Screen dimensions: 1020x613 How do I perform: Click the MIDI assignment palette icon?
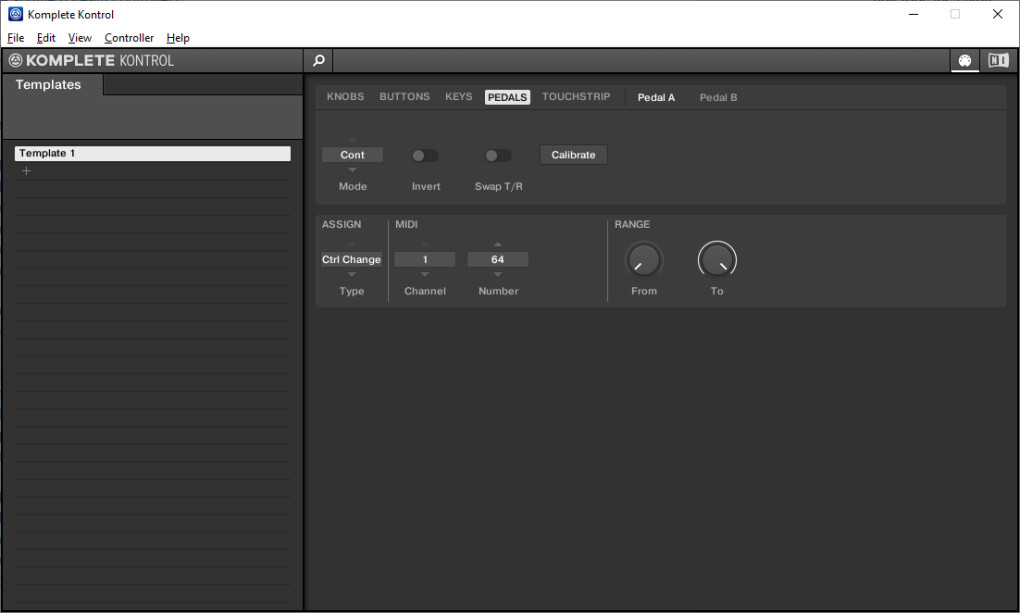click(x=965, y=61)
